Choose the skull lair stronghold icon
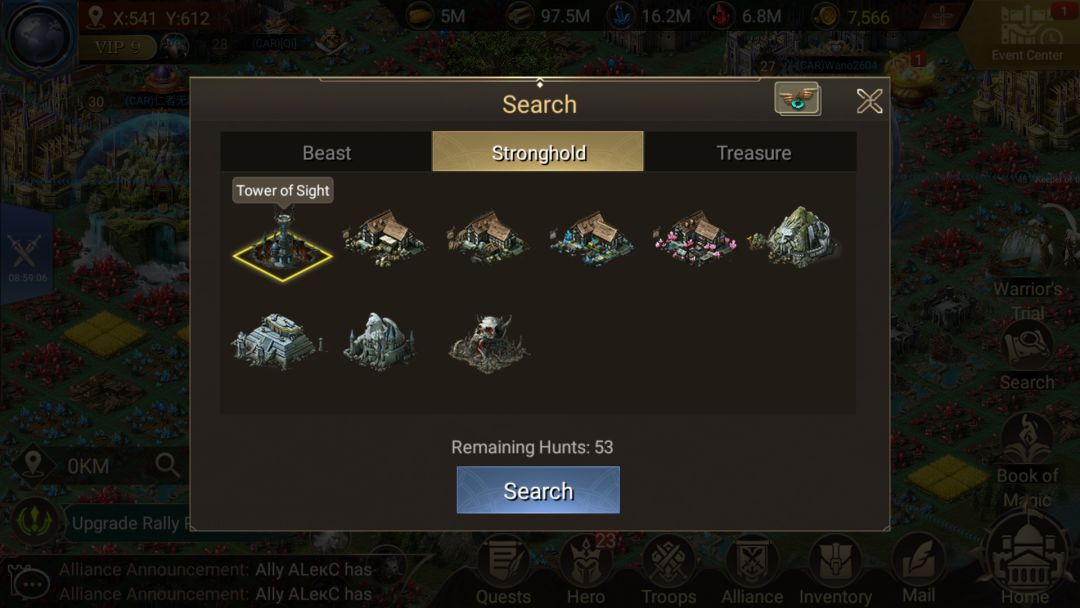The image size is (1080, 608). coord(488,343)
